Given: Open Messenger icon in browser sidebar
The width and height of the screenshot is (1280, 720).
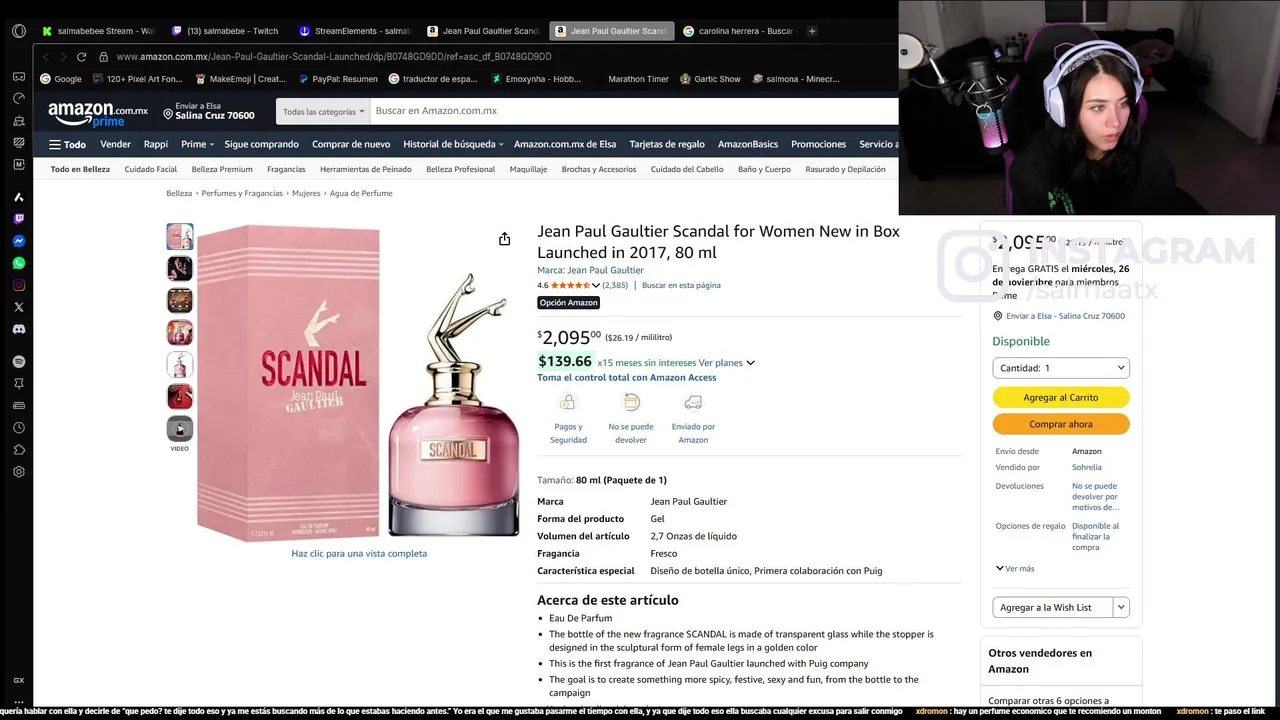Looking at the screenshot, I should [x=19, y=241].
